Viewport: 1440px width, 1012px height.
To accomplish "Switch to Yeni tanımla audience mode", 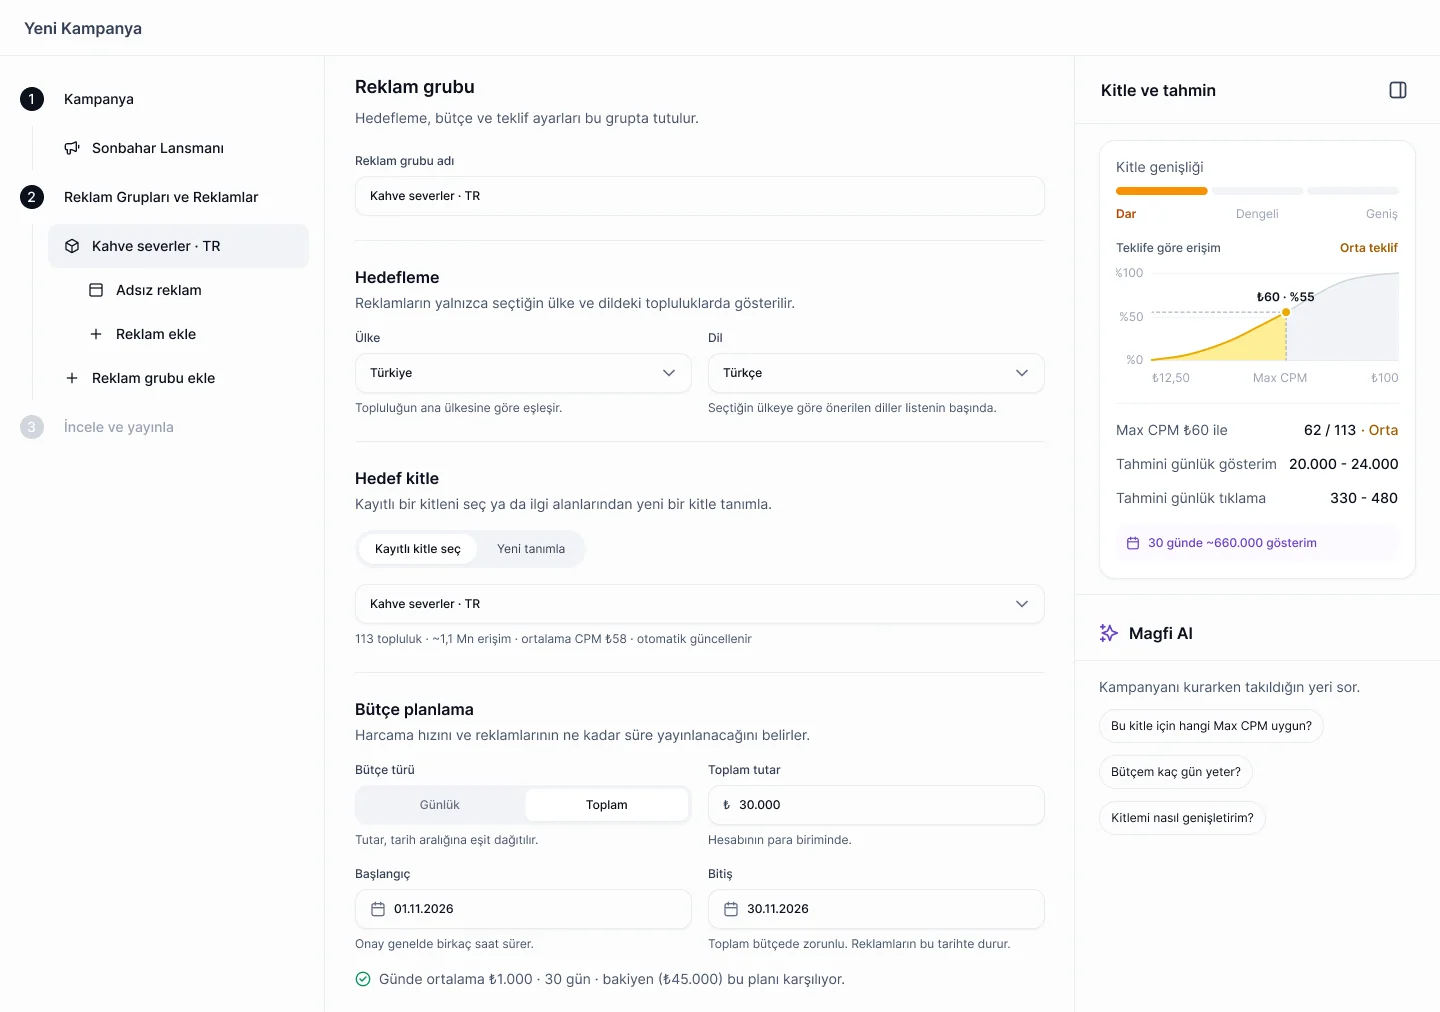I will [531, 549].
